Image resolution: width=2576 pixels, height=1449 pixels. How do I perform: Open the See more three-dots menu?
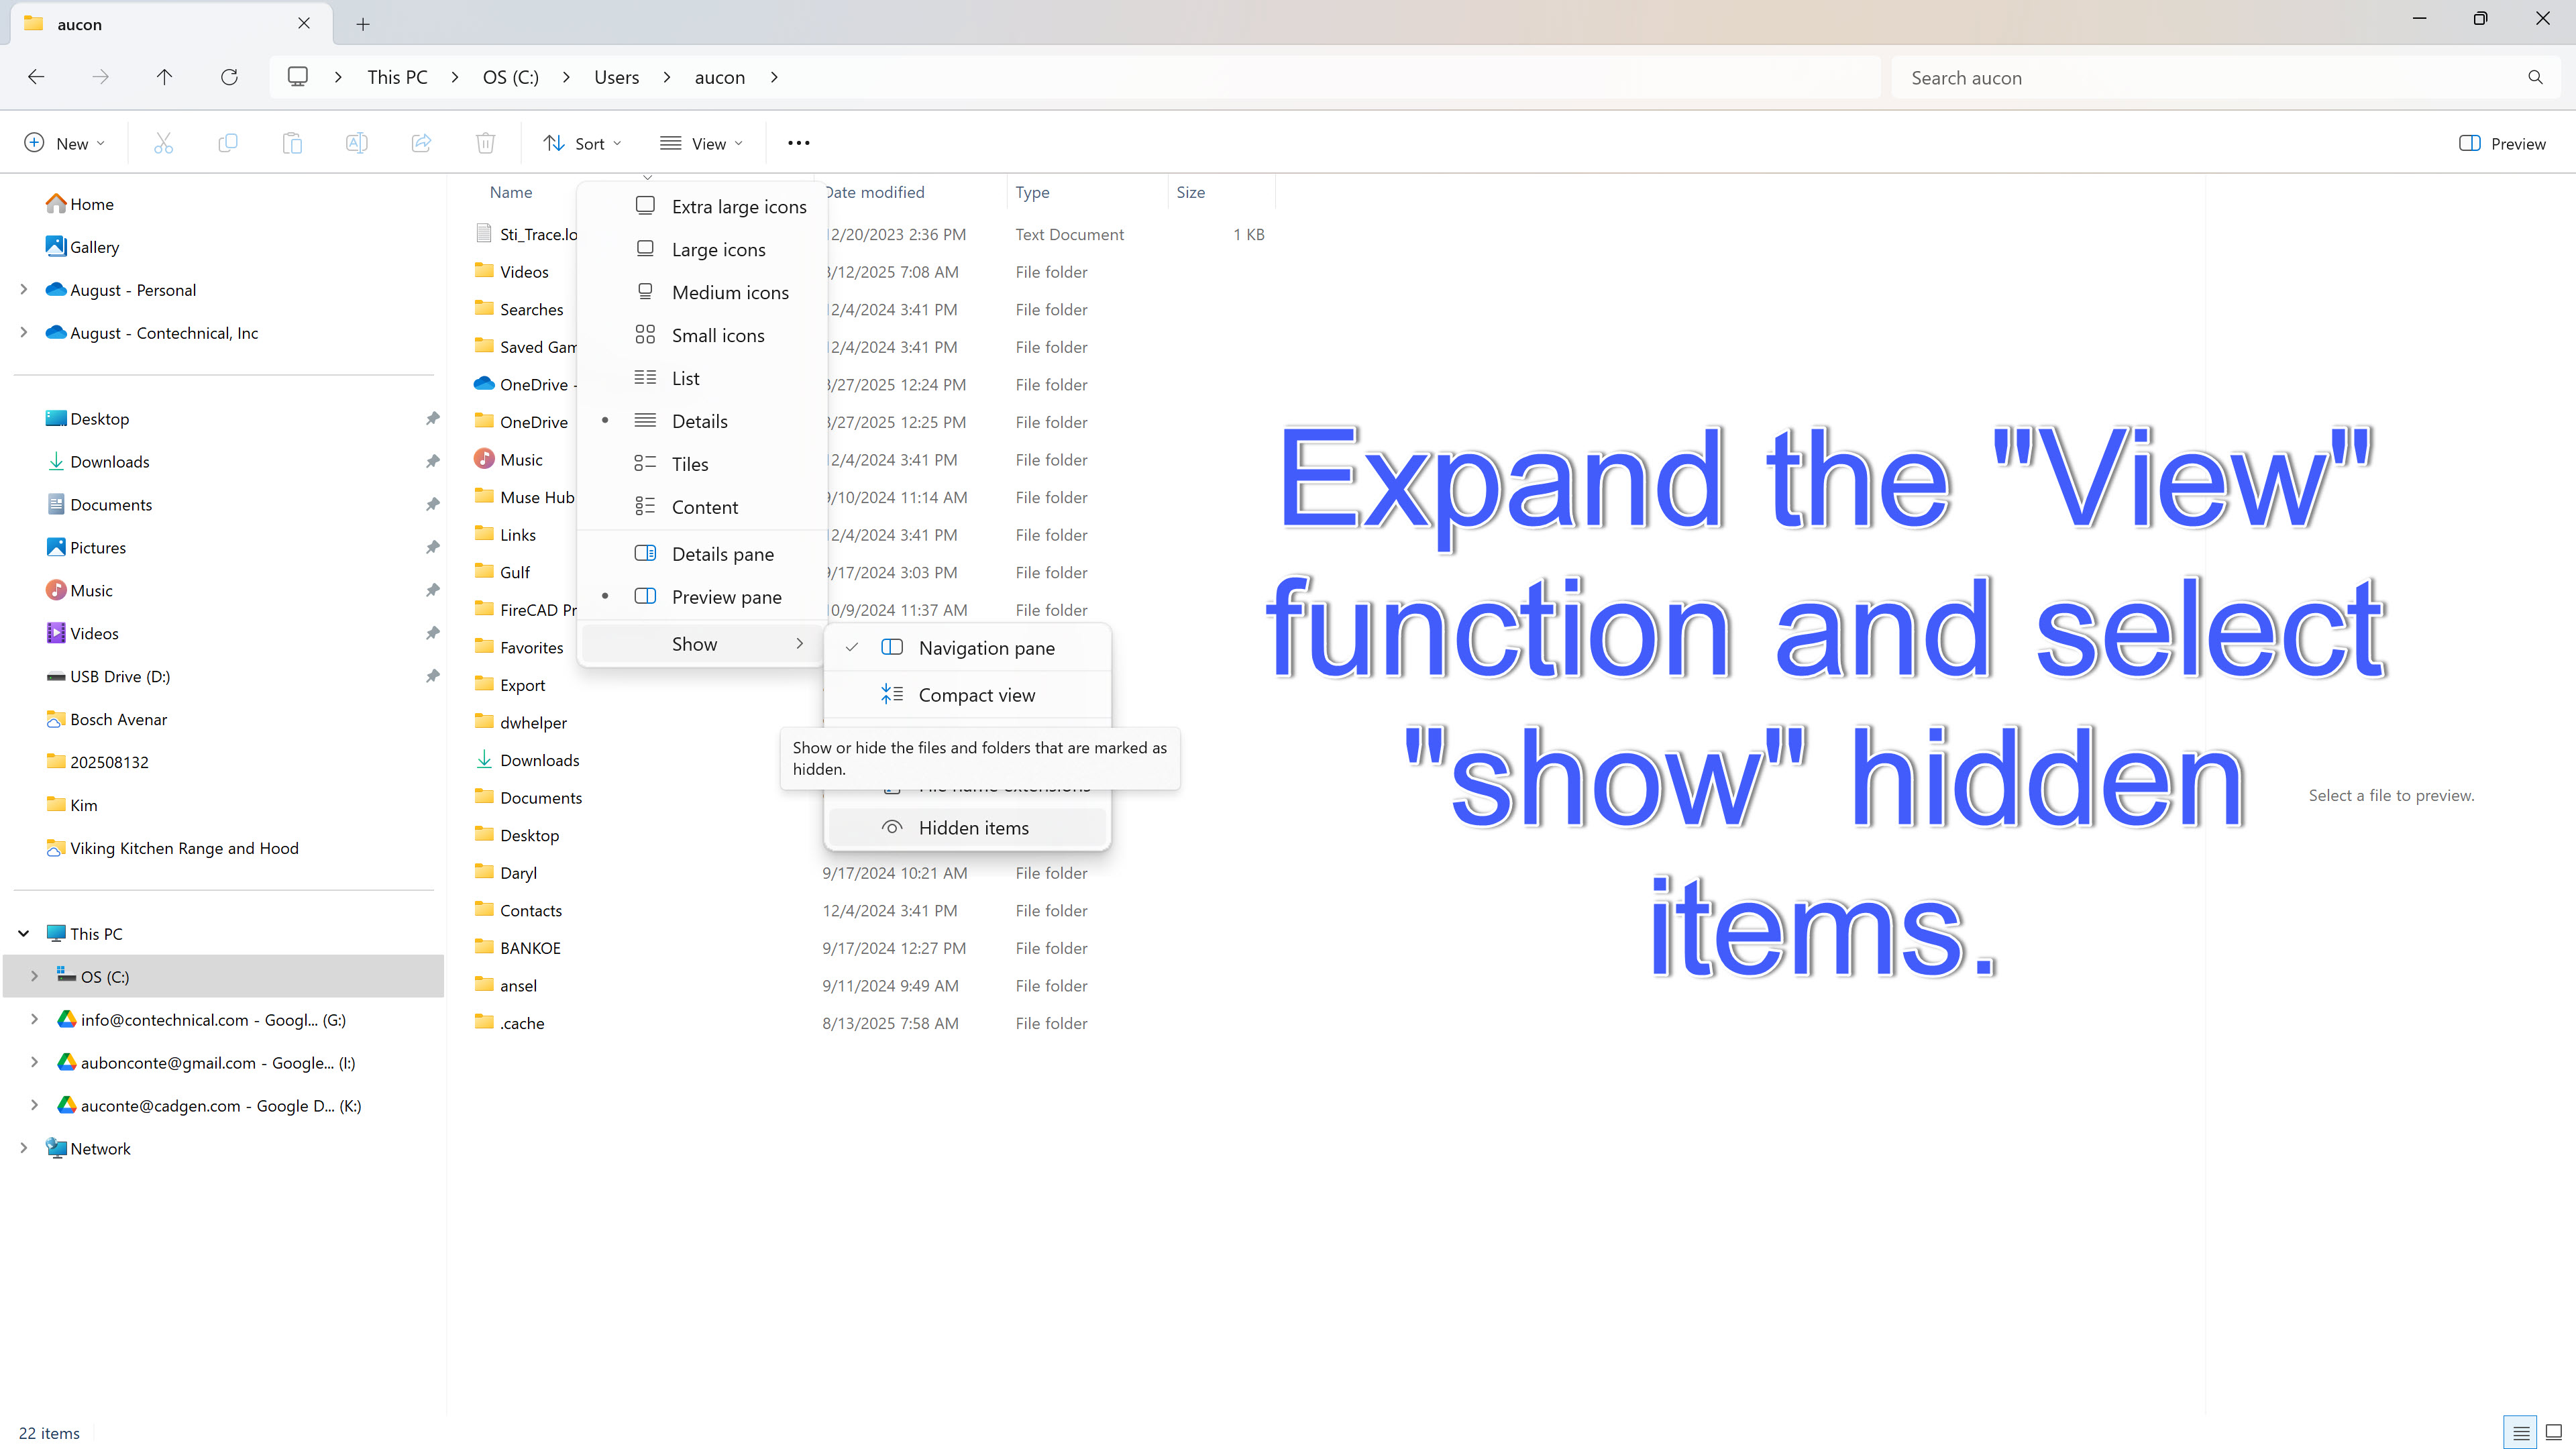click(798, 143)
